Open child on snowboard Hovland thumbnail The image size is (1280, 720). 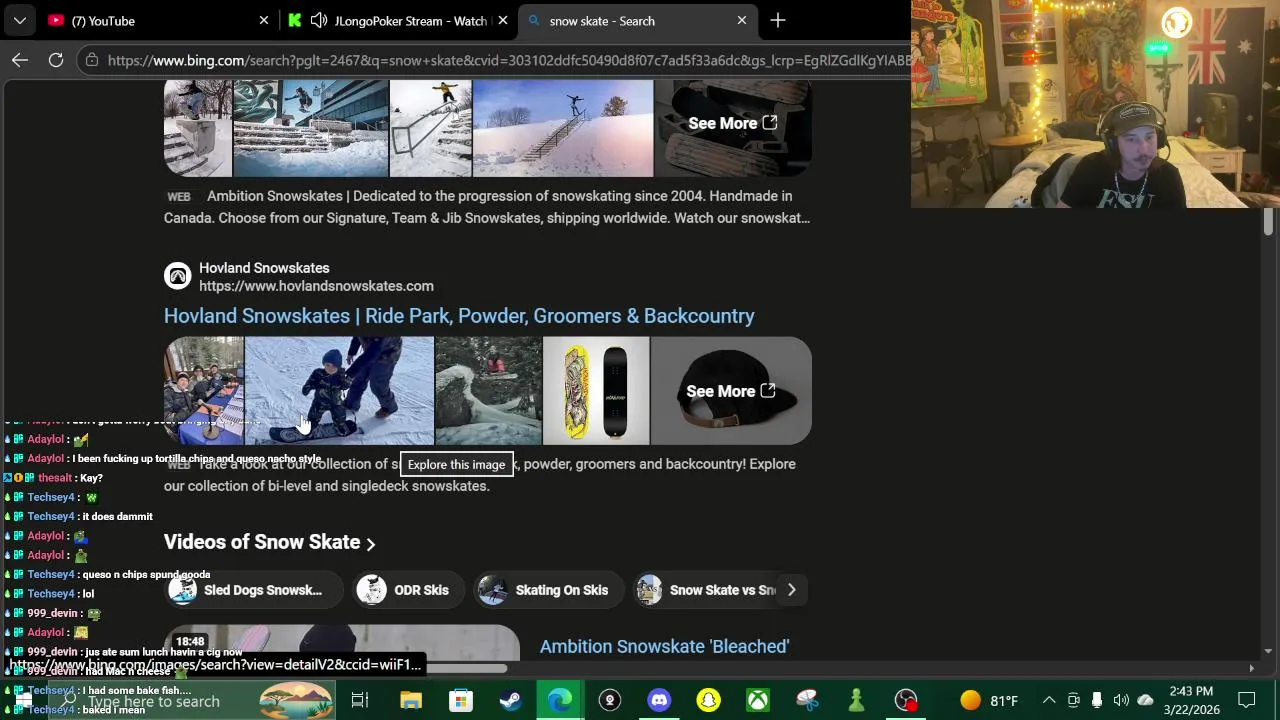coord(339,390)
